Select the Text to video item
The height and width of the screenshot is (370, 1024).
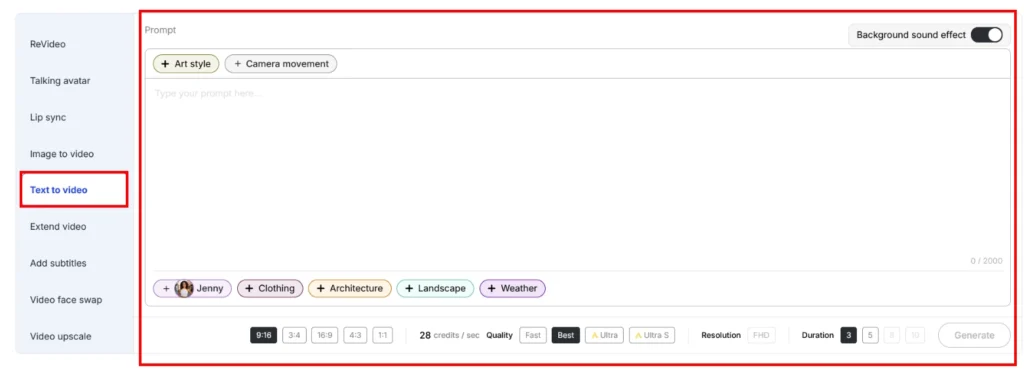pyautogui.click(x=74, y=190)
